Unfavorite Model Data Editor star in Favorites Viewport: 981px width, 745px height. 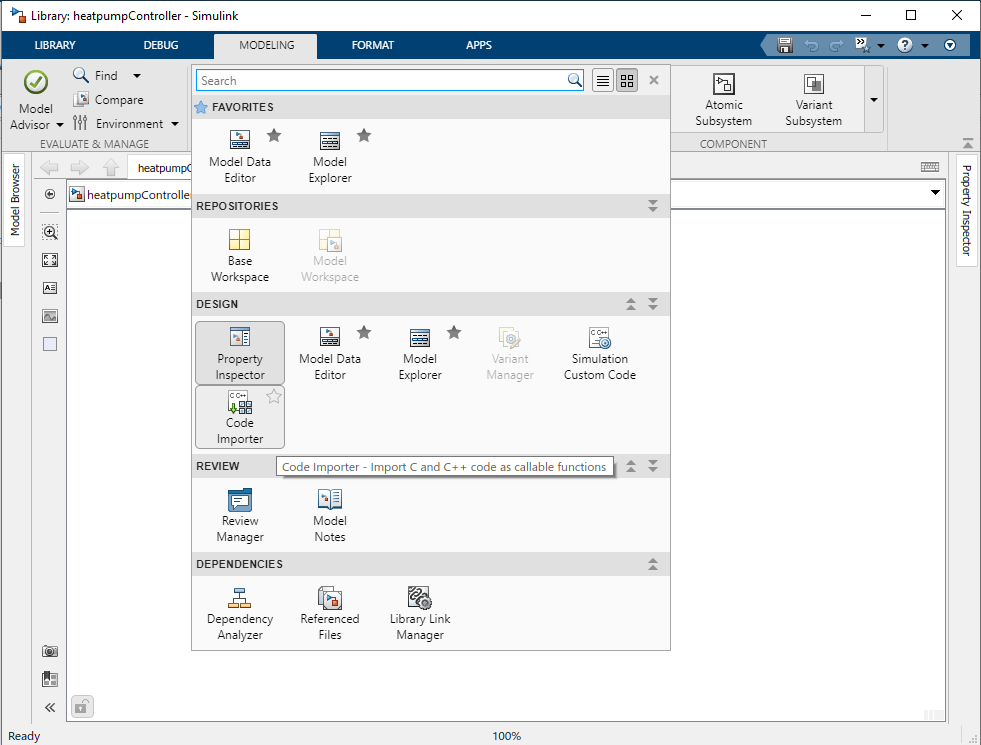tap(274, 135)
